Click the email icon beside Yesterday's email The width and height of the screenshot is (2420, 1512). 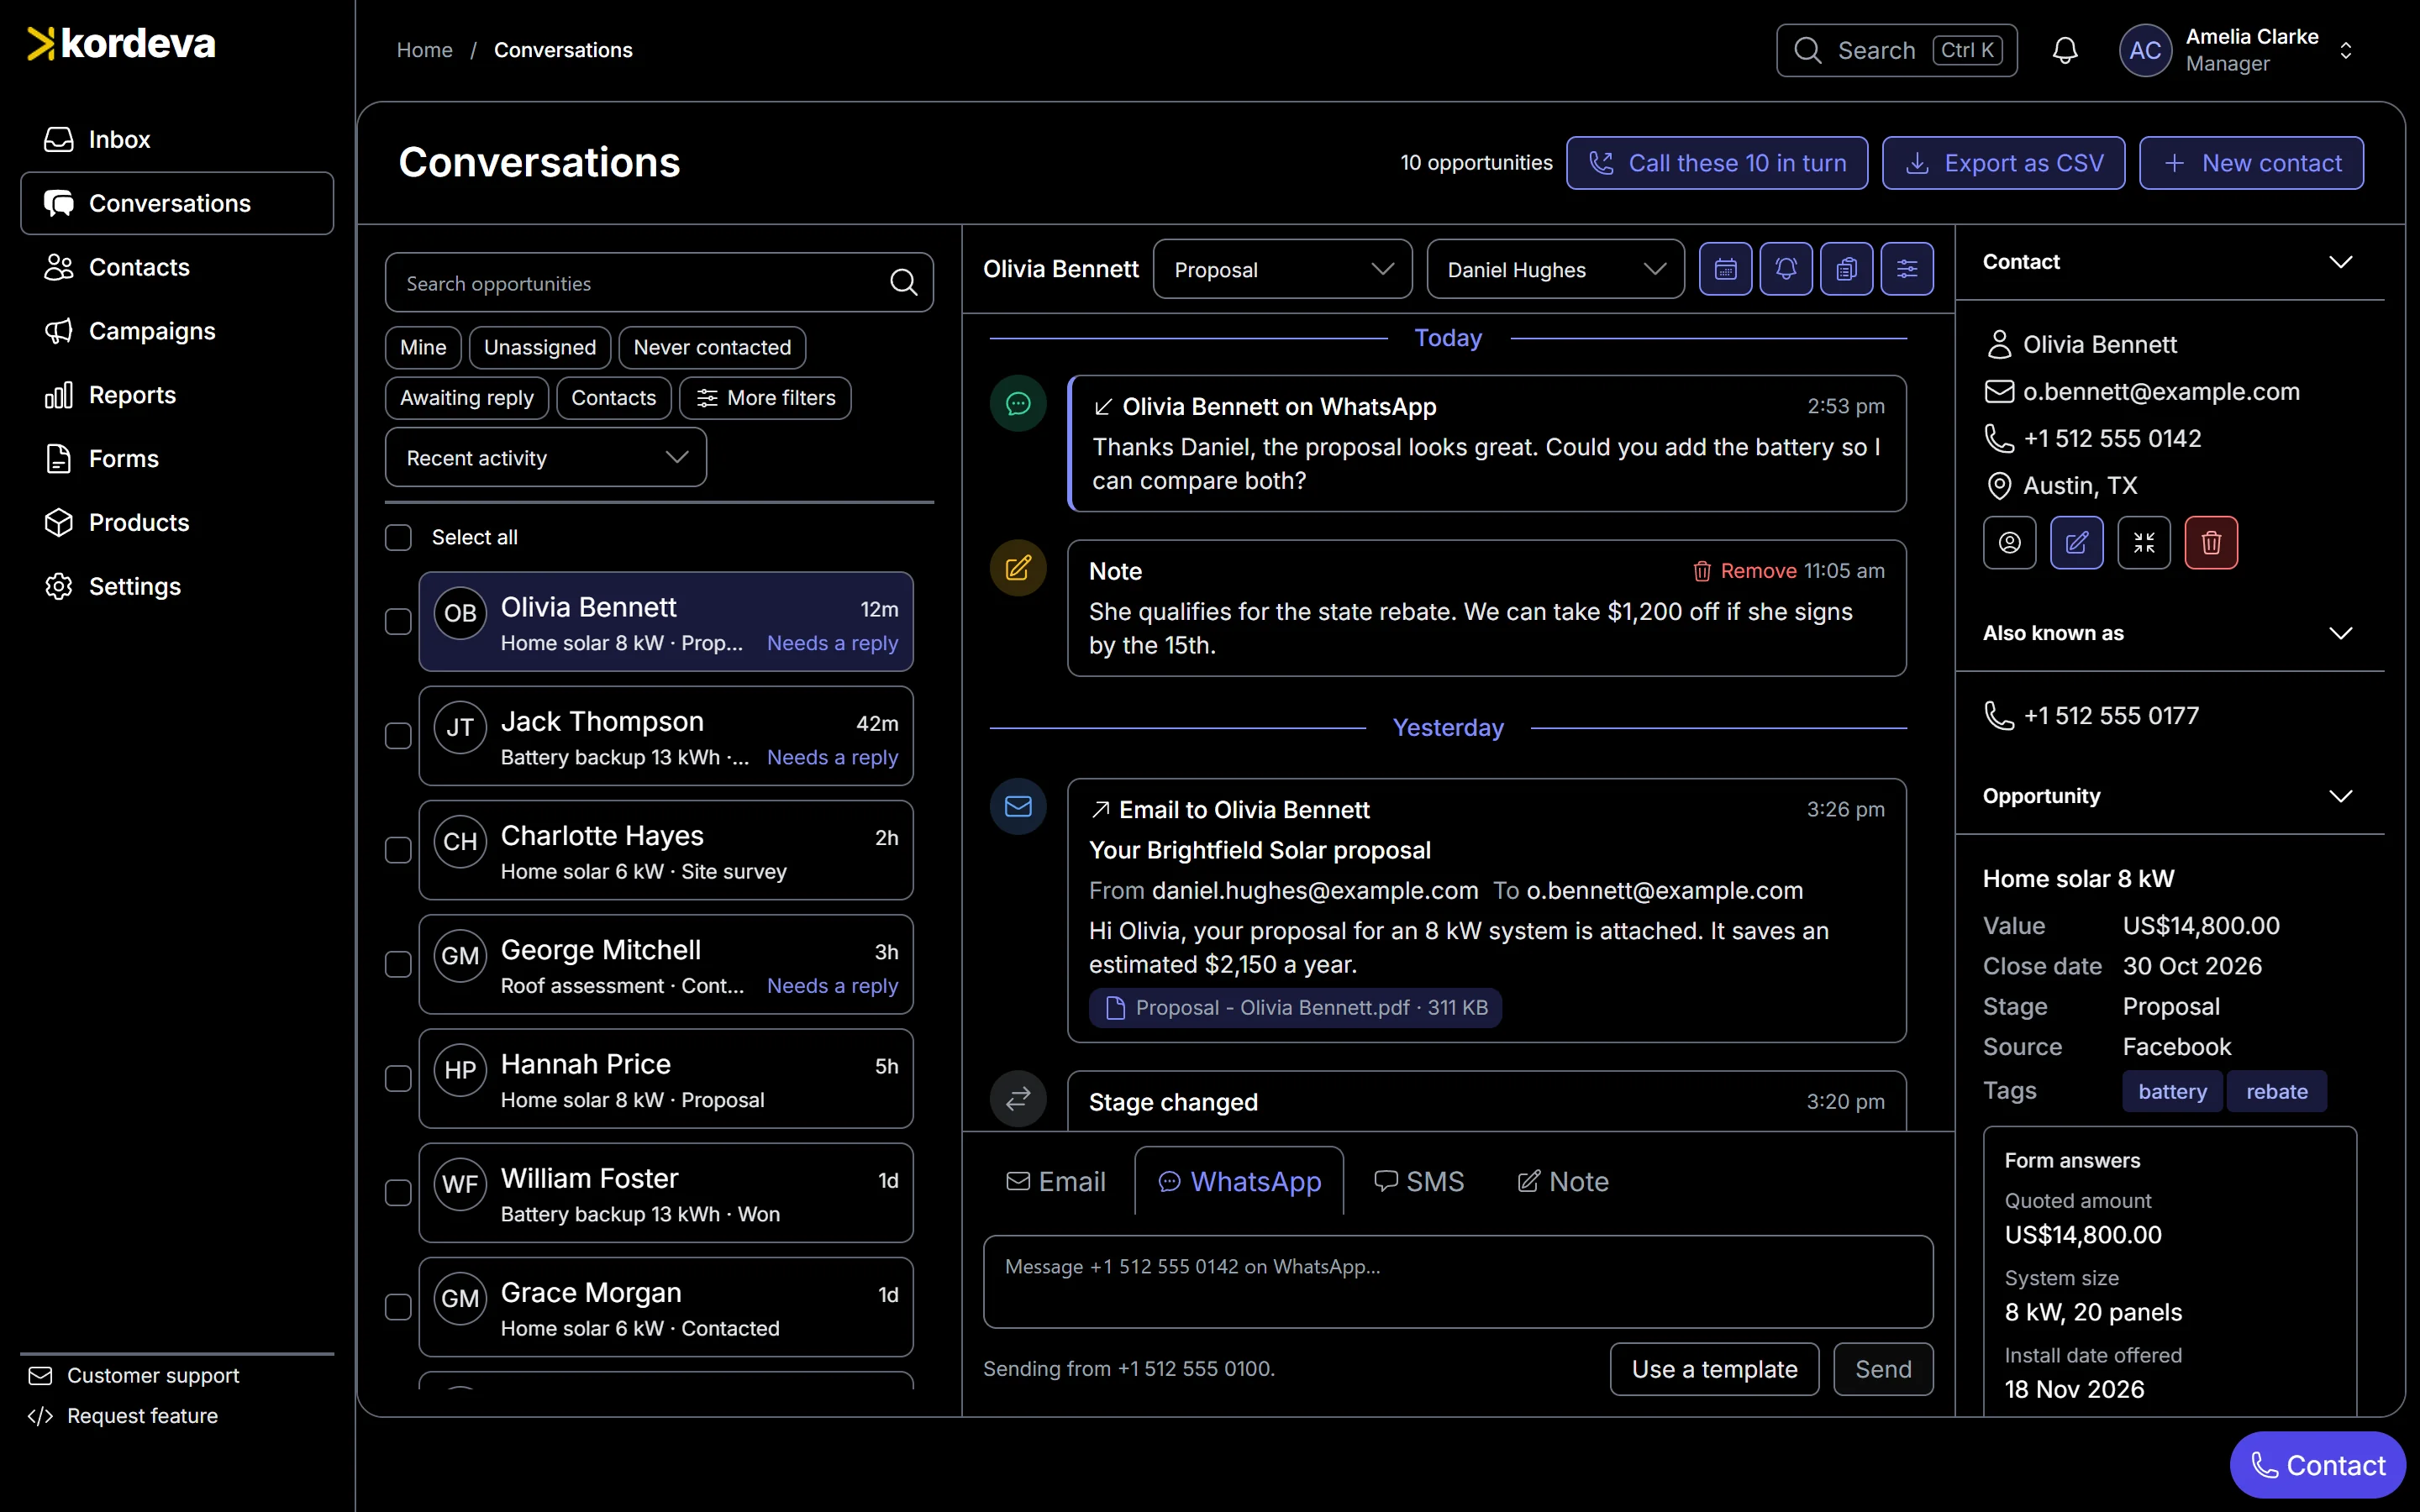(1018, 806)
